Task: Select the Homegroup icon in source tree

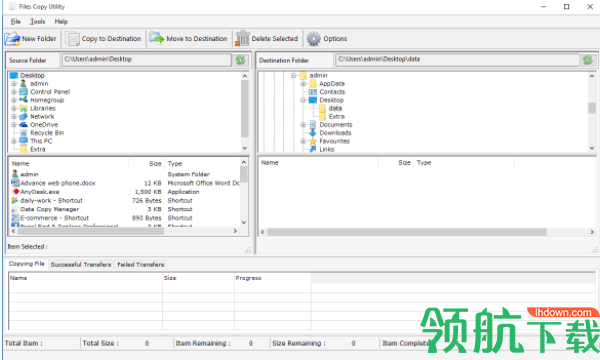Action: [23, 100]
